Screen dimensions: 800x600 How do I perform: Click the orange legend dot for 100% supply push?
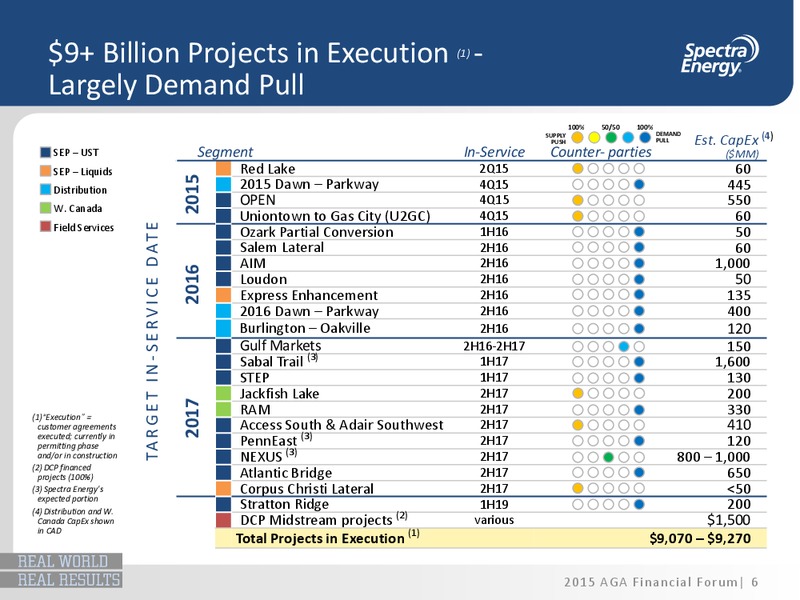coord(577,137)
